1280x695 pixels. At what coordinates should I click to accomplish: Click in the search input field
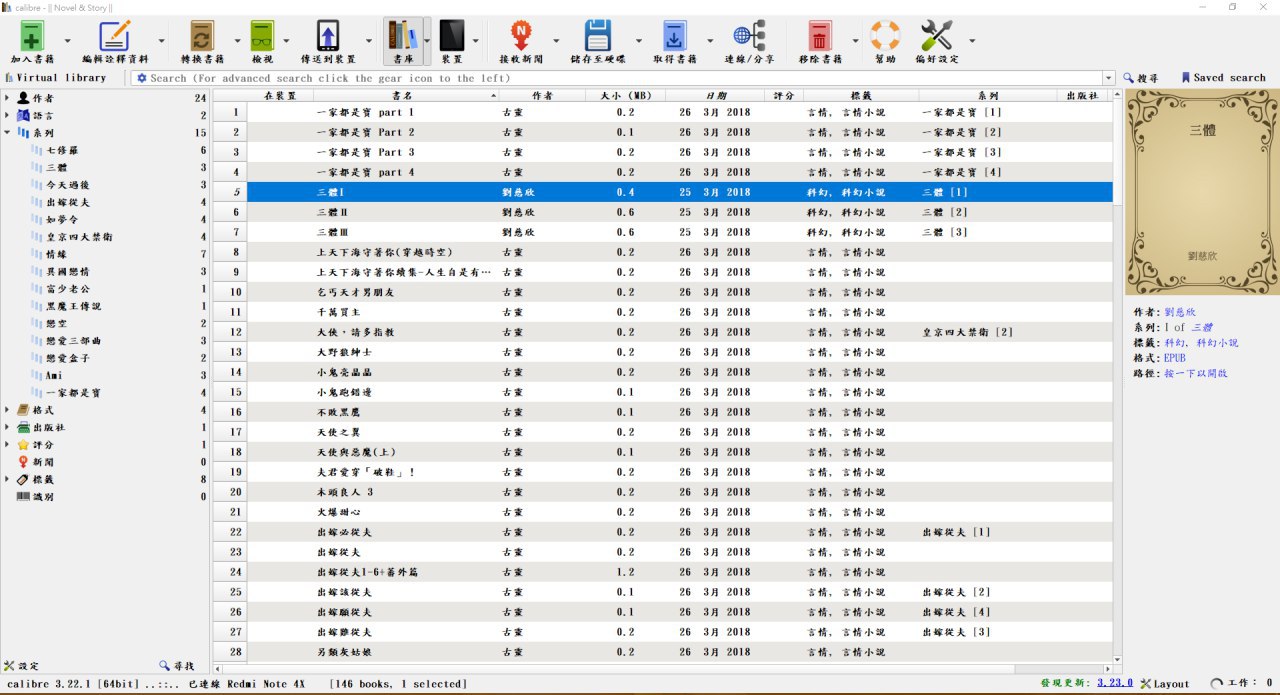[620, 78]
